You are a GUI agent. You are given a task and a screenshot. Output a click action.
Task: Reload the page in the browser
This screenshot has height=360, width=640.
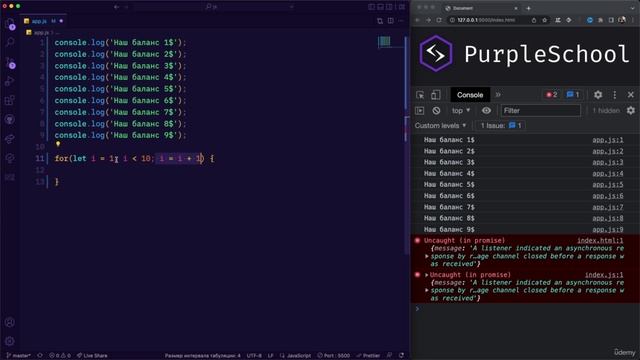tap(439, 20)
